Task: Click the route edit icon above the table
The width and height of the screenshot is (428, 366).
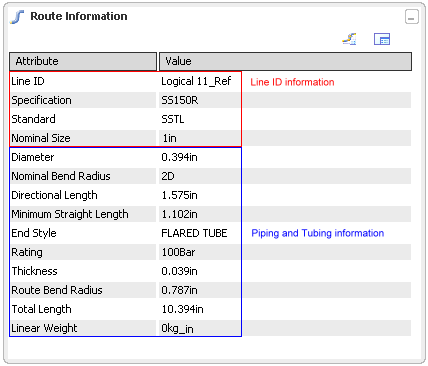Action: [x=349, y=39]
